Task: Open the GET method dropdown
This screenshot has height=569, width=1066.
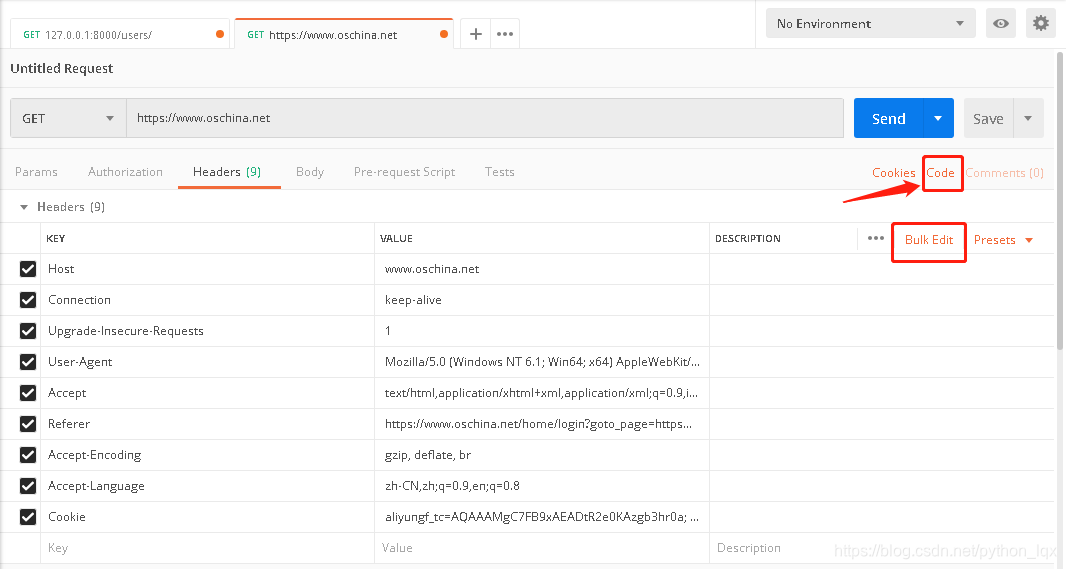Action: pyautogui.click(x=68, y=118)
